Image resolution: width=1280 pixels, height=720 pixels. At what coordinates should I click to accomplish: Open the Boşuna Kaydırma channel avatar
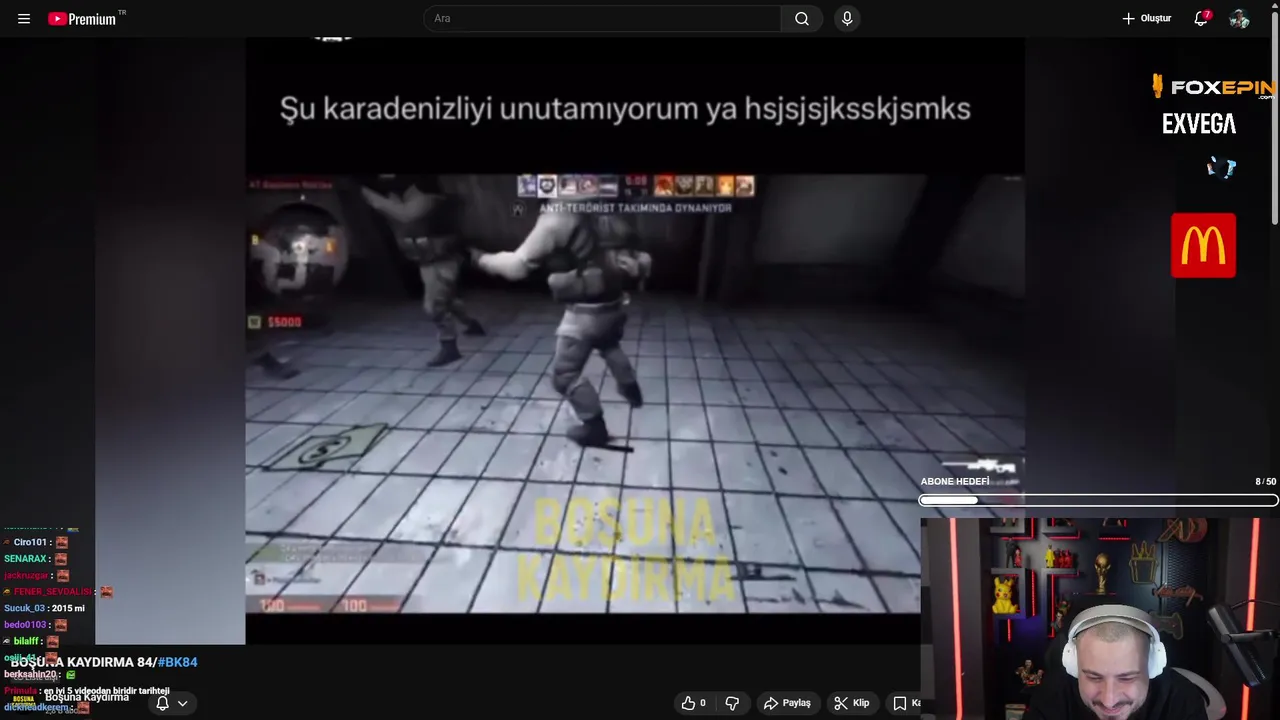pos(22,700)
